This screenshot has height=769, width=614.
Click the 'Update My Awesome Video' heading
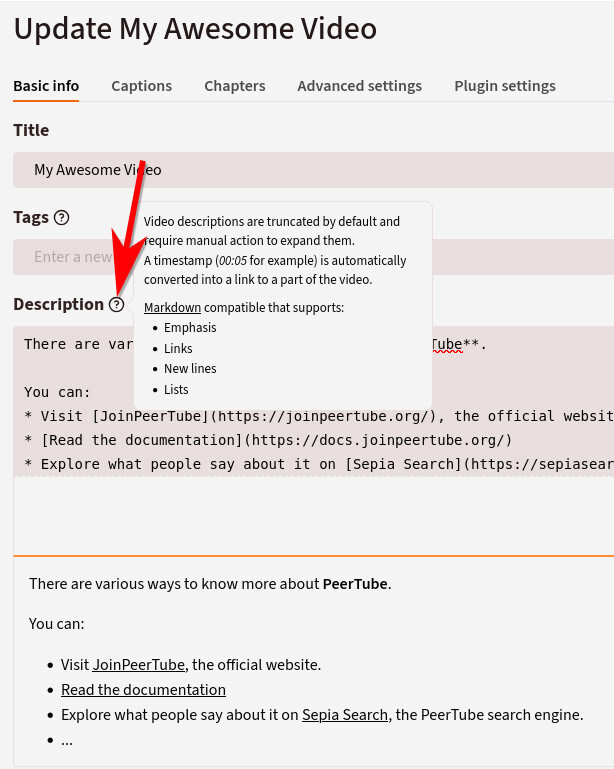[195, 28]
